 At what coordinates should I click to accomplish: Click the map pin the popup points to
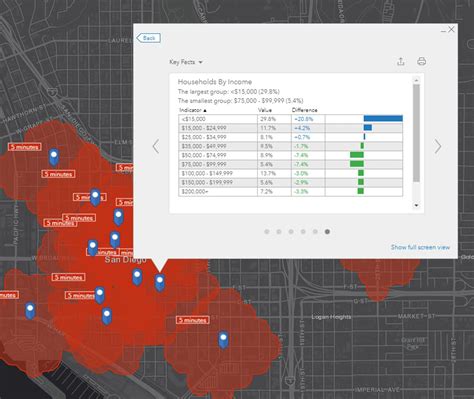coord(160,282)
